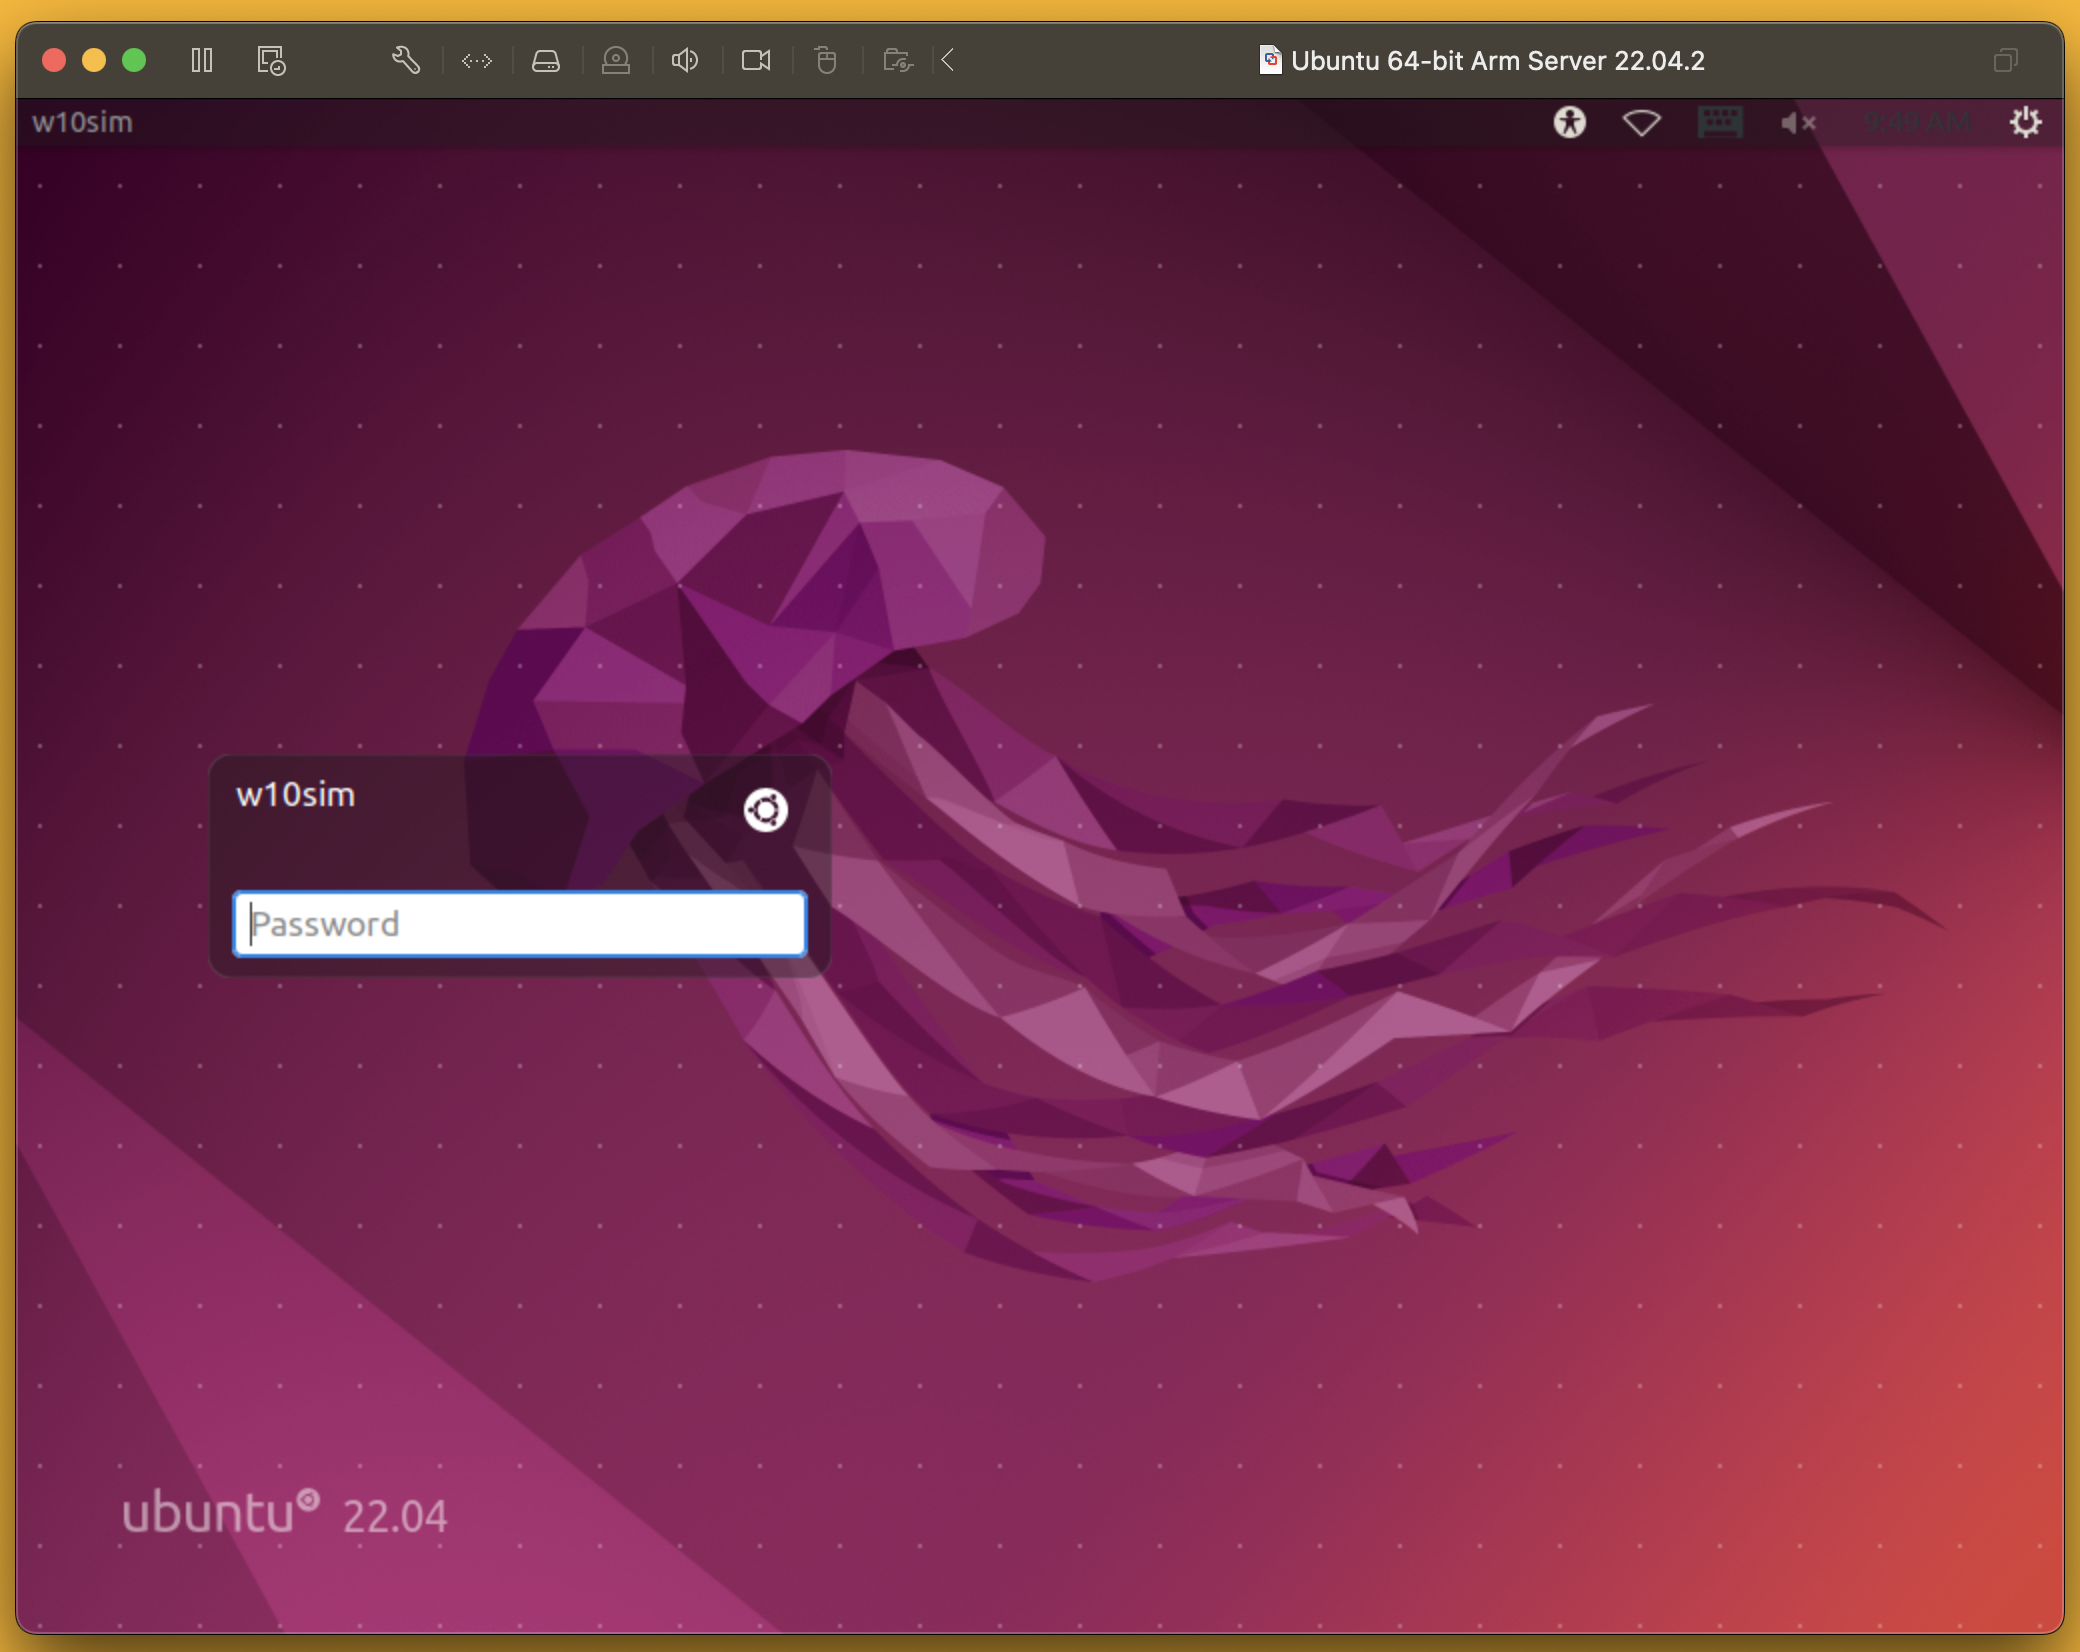Click the w10sim hostname in panel

82,122
